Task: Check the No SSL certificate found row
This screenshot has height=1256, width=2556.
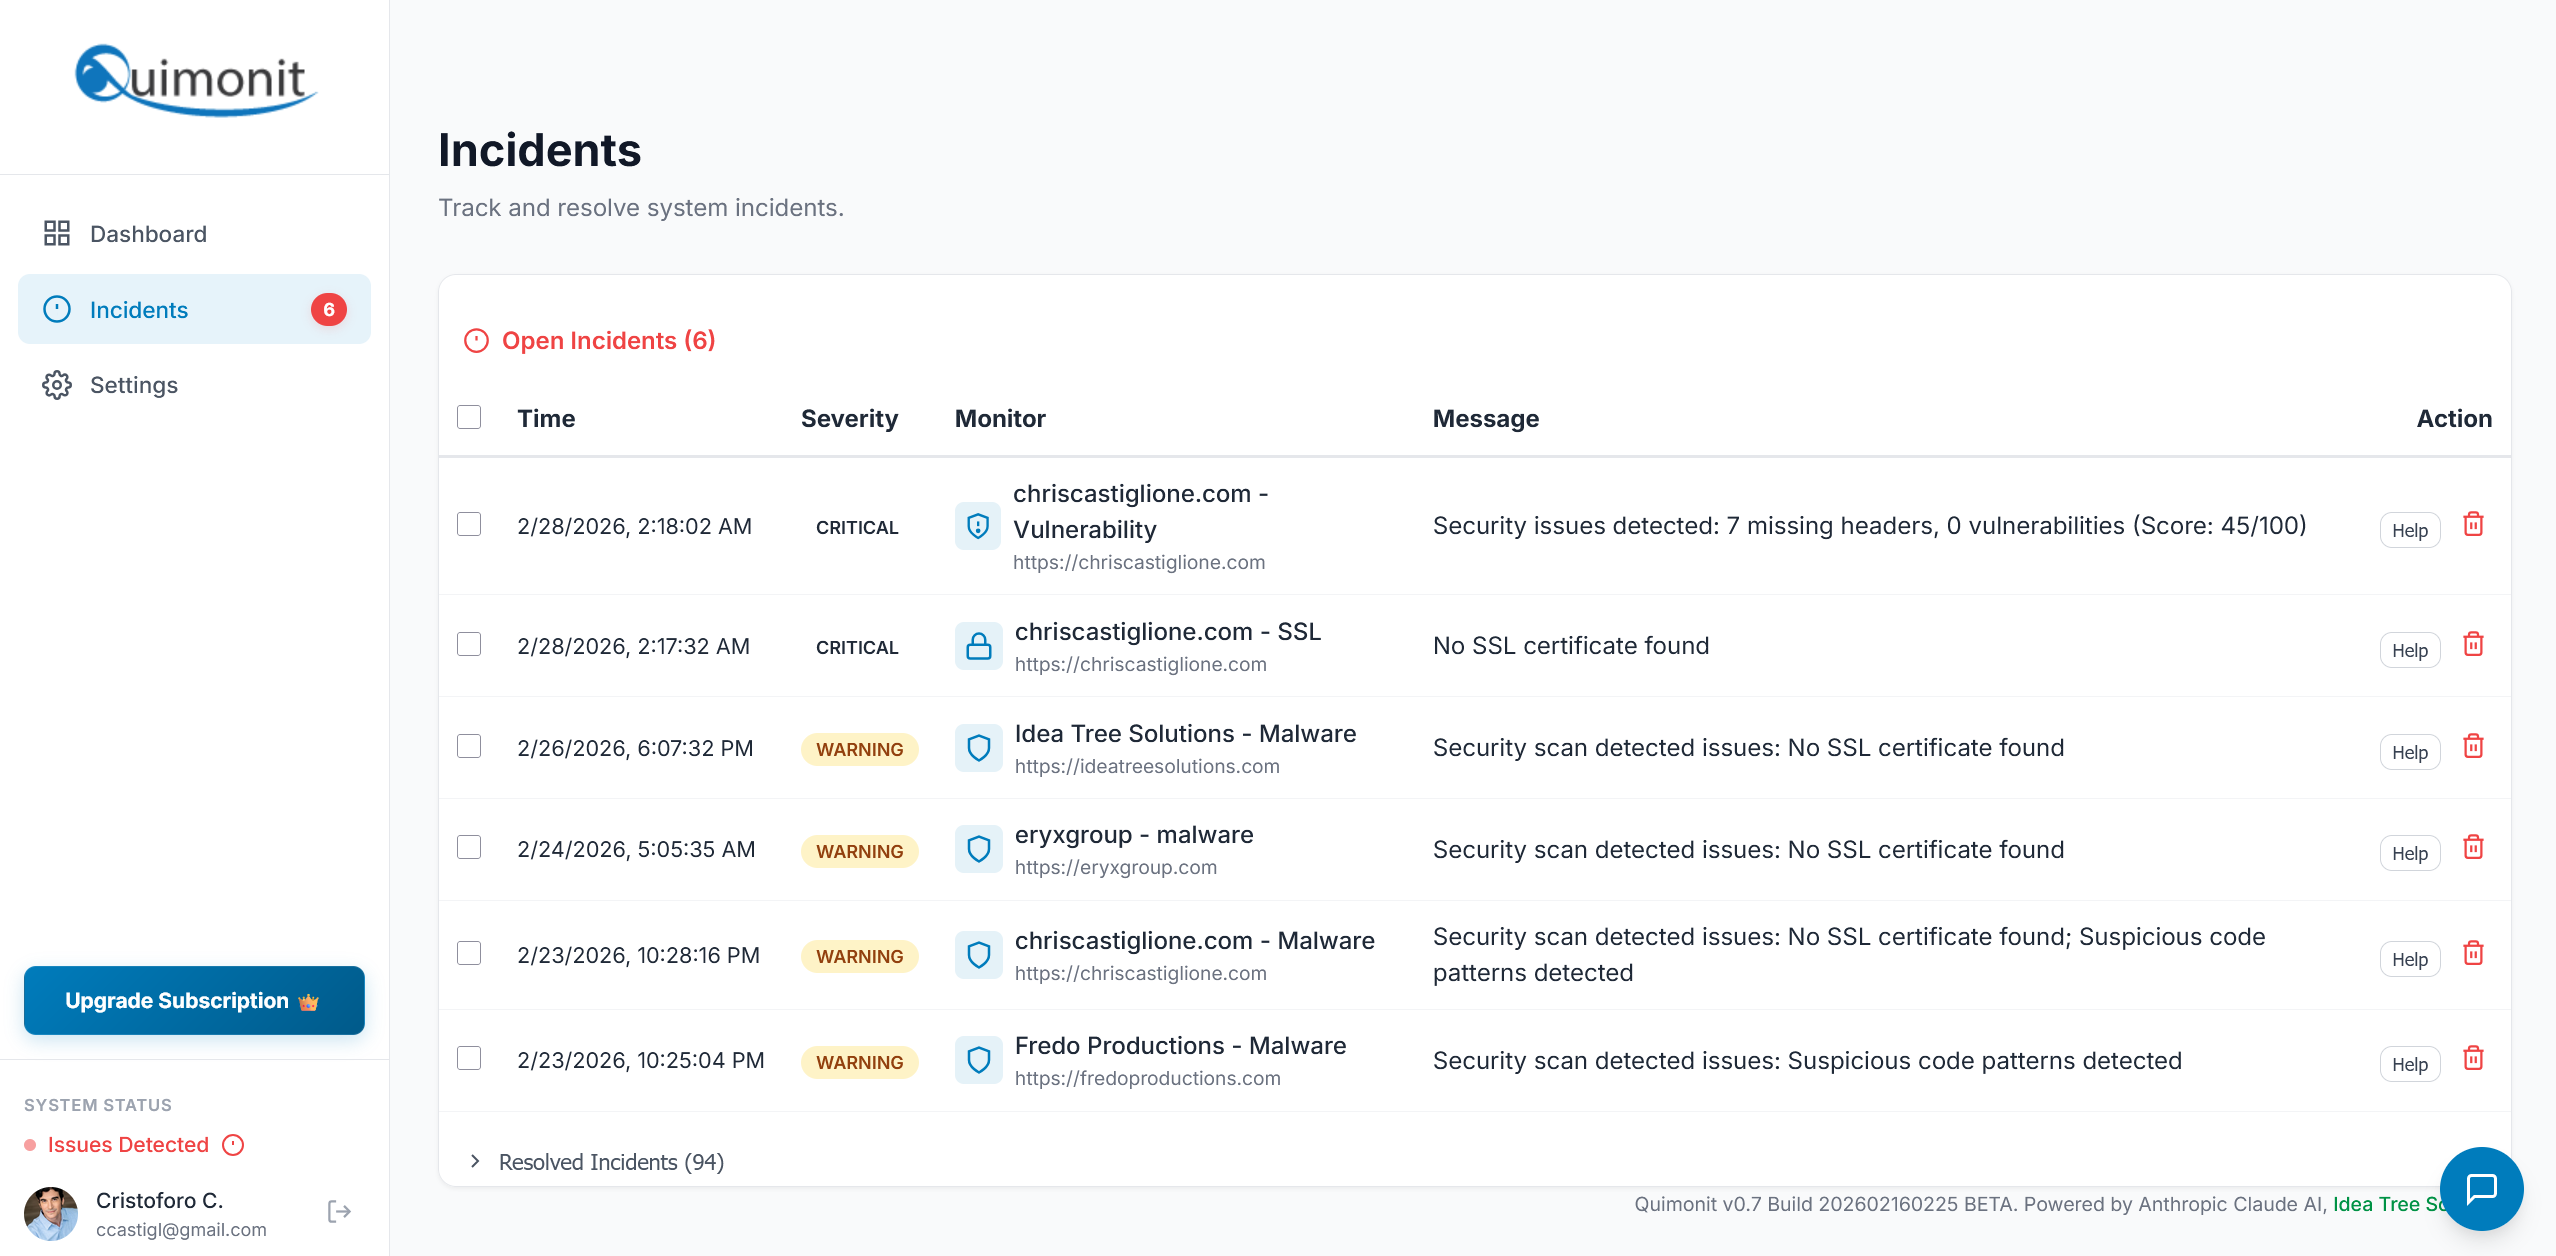Action: (469, 644)
